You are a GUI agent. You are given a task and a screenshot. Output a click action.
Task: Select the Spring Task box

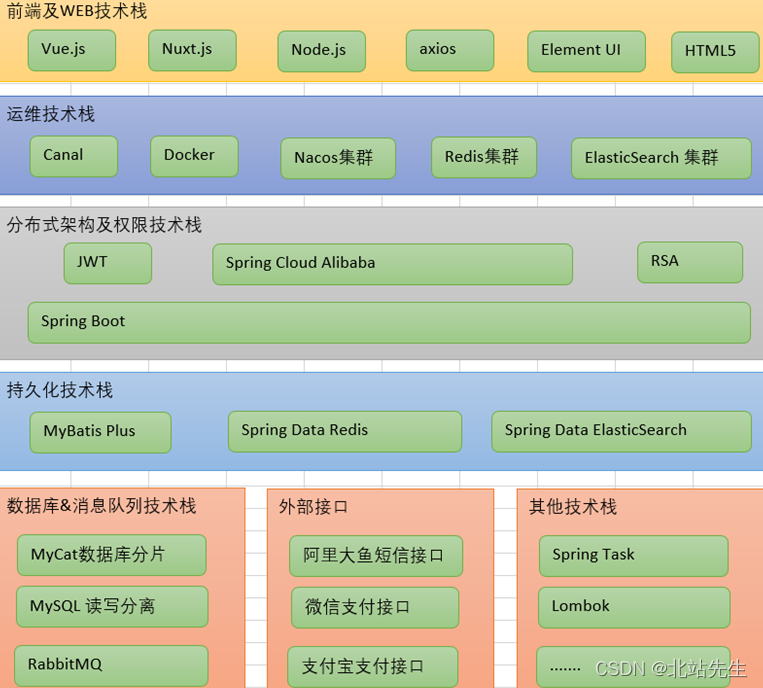634,556
